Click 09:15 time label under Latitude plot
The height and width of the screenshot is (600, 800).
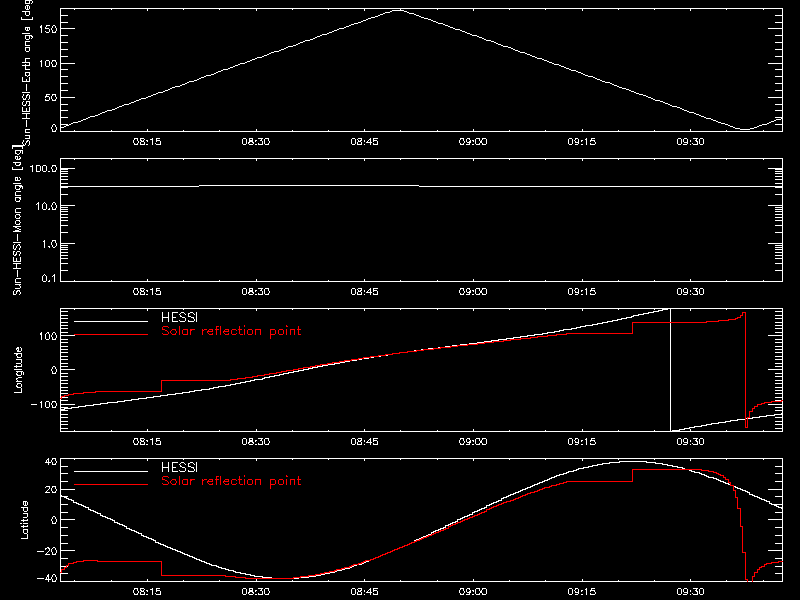582,592
